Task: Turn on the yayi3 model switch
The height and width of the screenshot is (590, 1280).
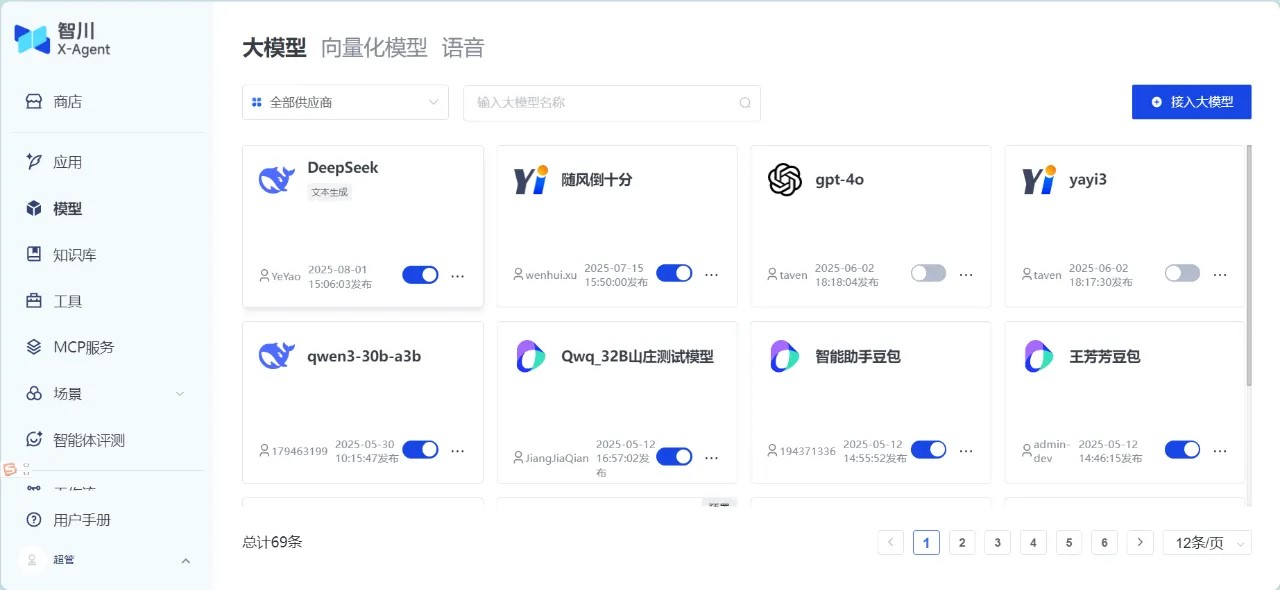Action: [1182, 273]
